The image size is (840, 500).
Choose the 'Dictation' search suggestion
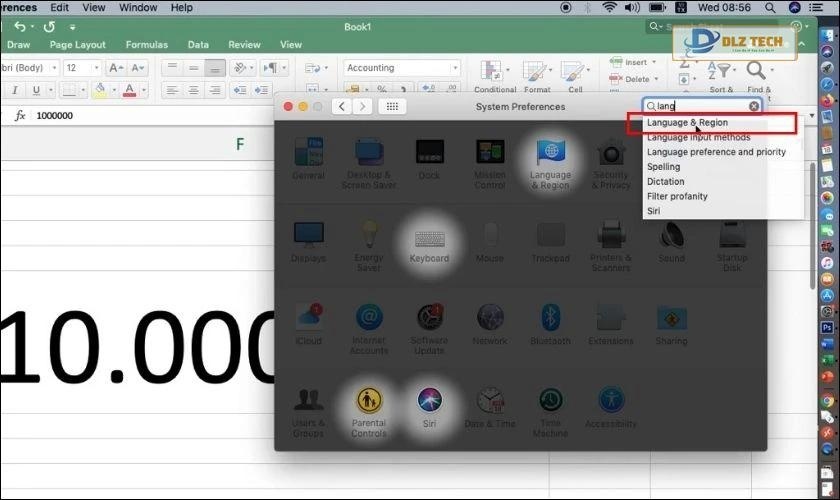(665, 182)
